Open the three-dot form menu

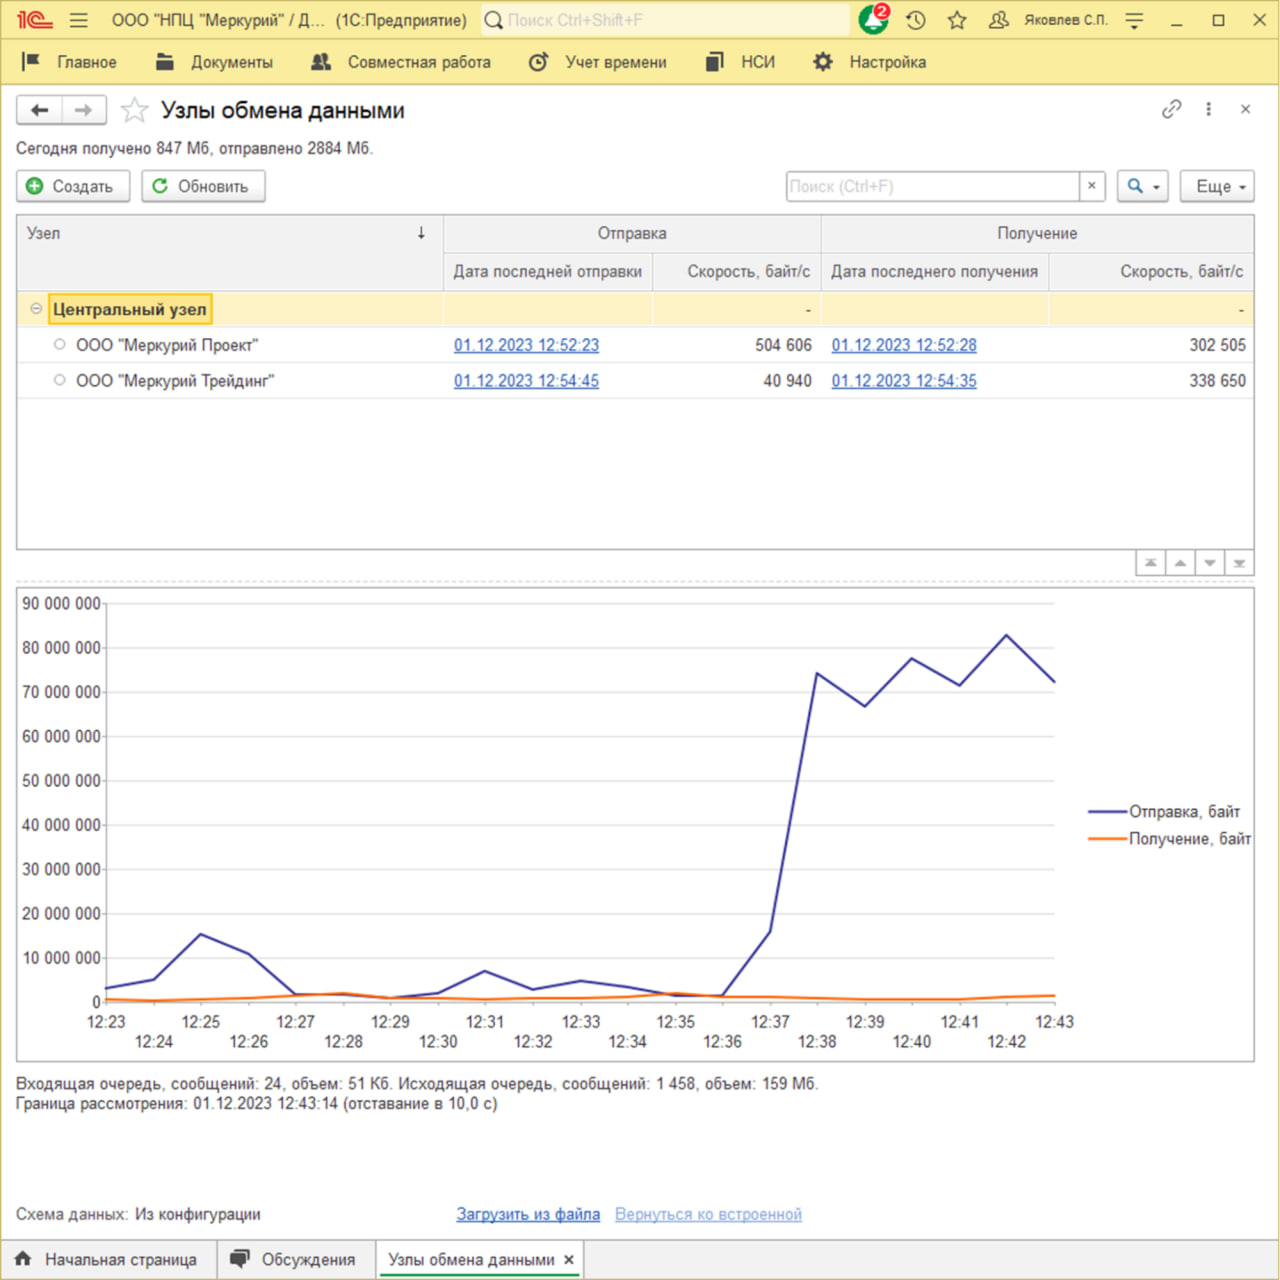[x=1208, y=109]
